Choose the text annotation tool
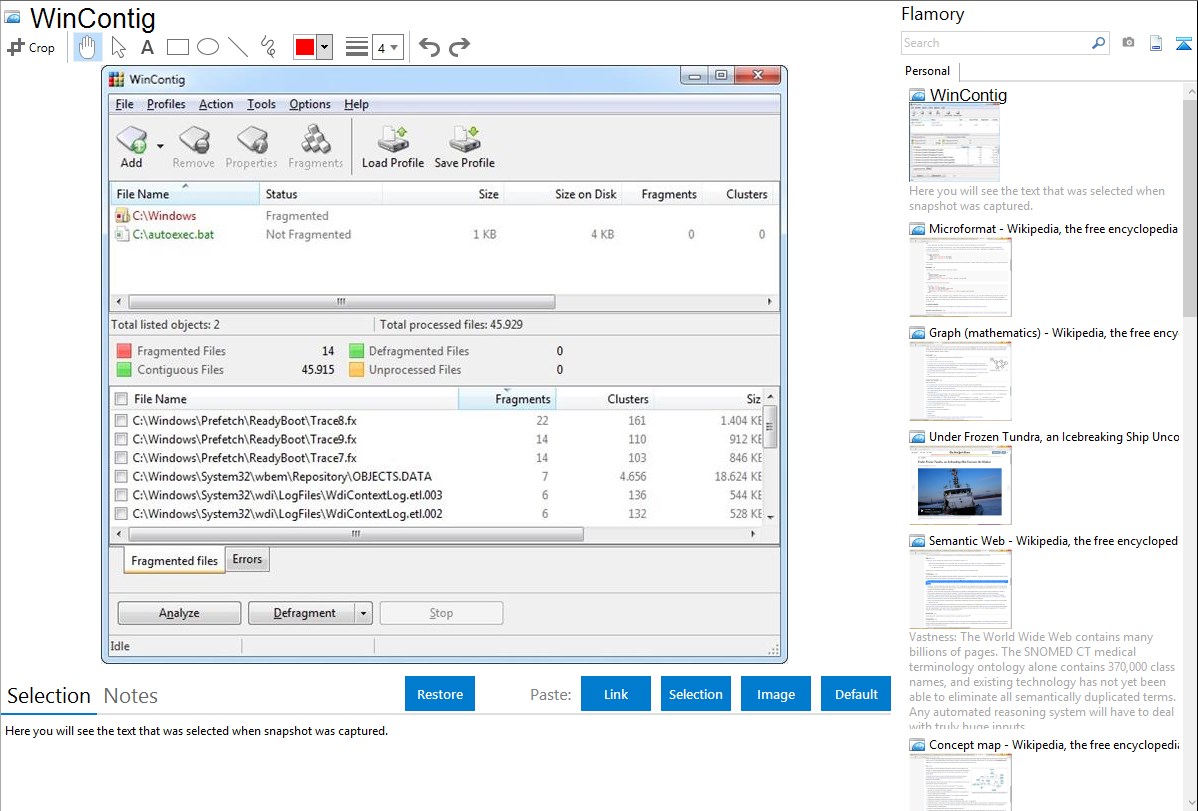This screenshot has height=811, width=1198. point(147,47)
